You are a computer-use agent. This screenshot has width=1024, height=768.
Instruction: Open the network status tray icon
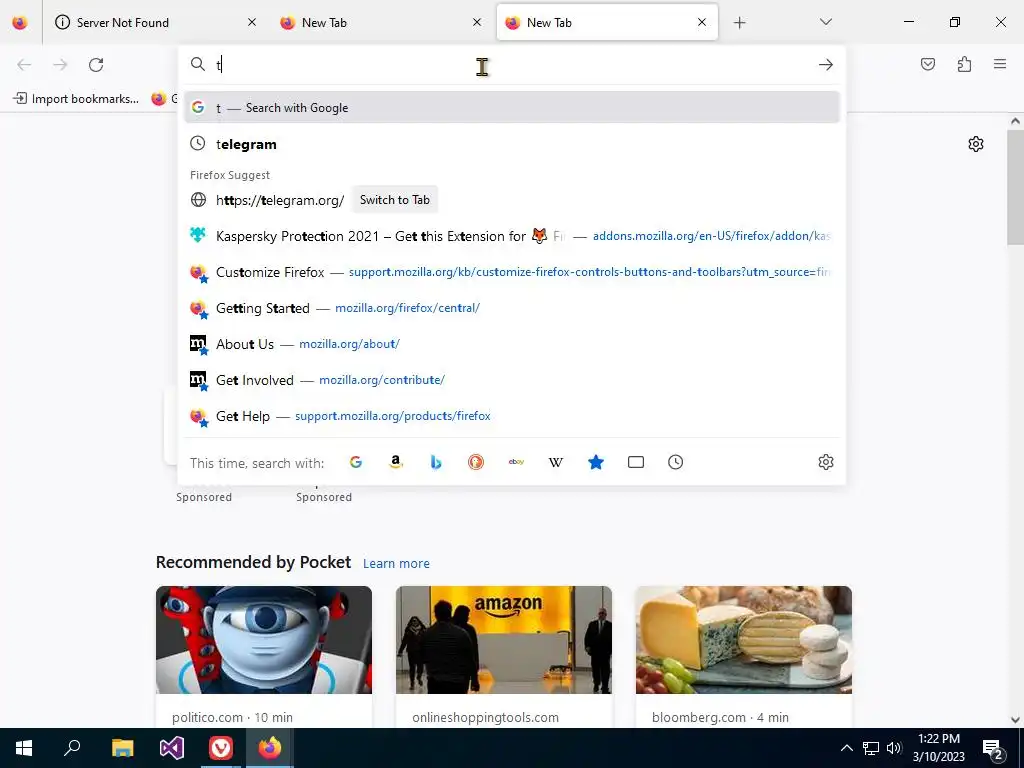871,748
